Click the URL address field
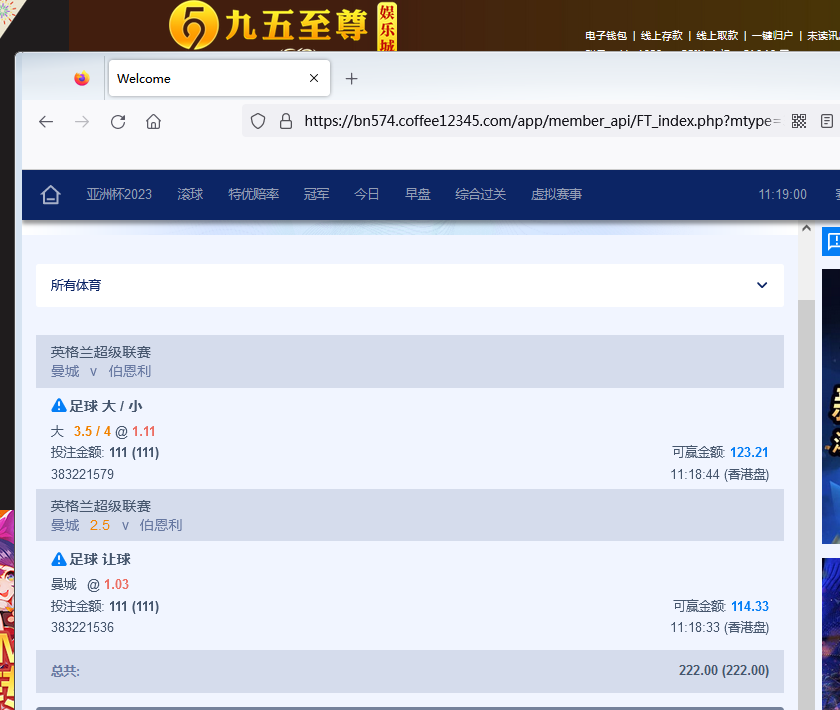 (x=542, y=121)
